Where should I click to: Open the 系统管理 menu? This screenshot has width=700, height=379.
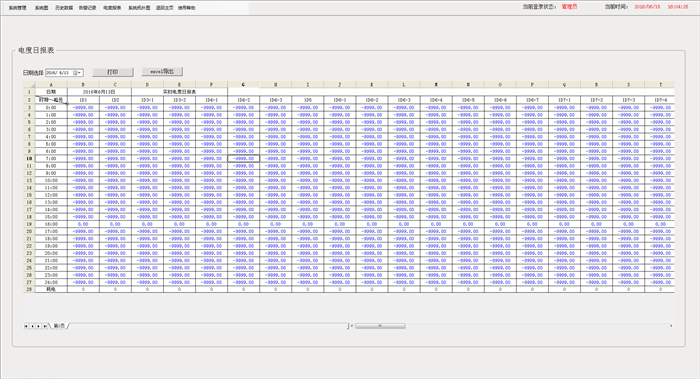17,8
